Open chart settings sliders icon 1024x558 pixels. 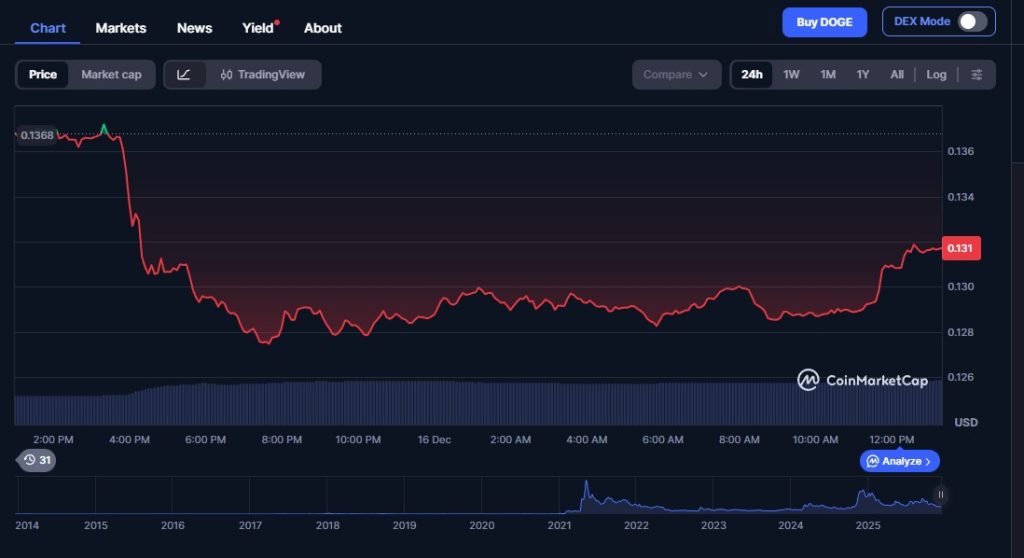pos(976,75)
